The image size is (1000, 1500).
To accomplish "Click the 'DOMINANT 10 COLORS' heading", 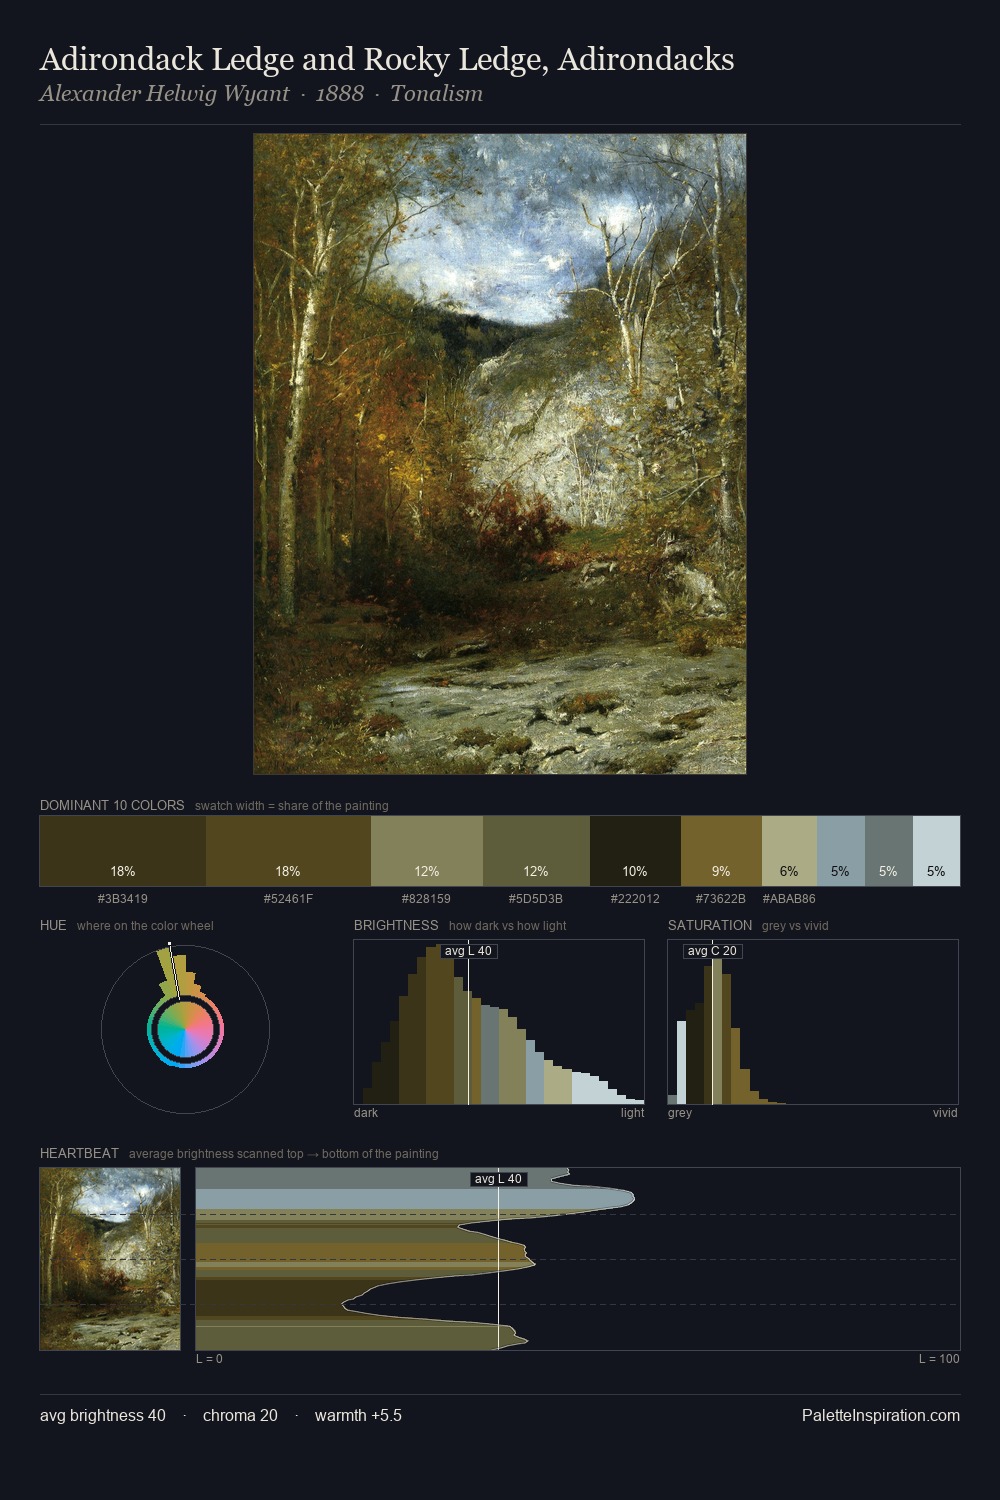I will pos(112,805).
